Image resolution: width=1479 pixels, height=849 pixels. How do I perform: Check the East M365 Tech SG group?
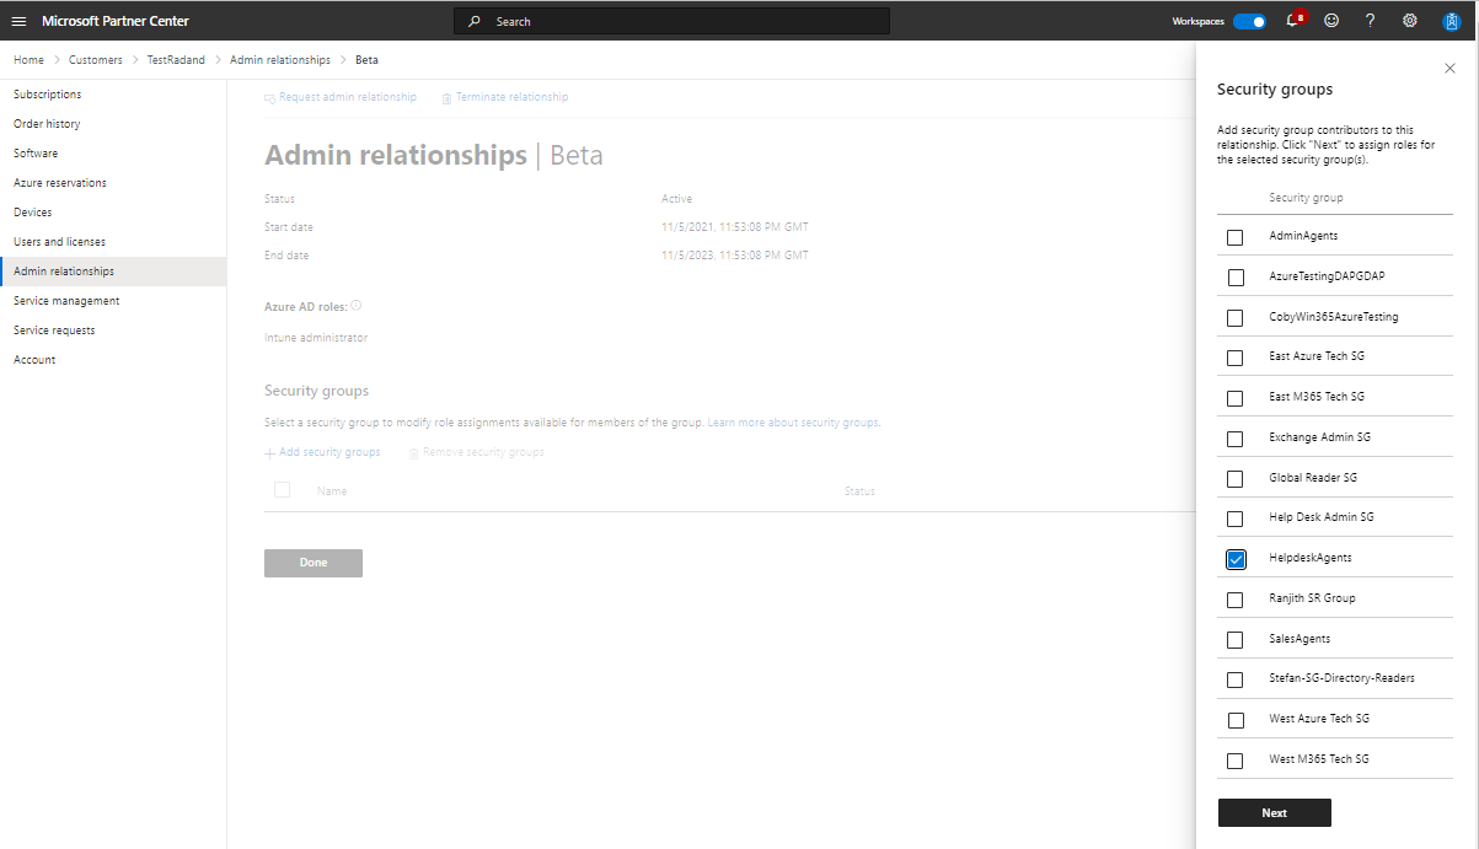pos(1235,398)
